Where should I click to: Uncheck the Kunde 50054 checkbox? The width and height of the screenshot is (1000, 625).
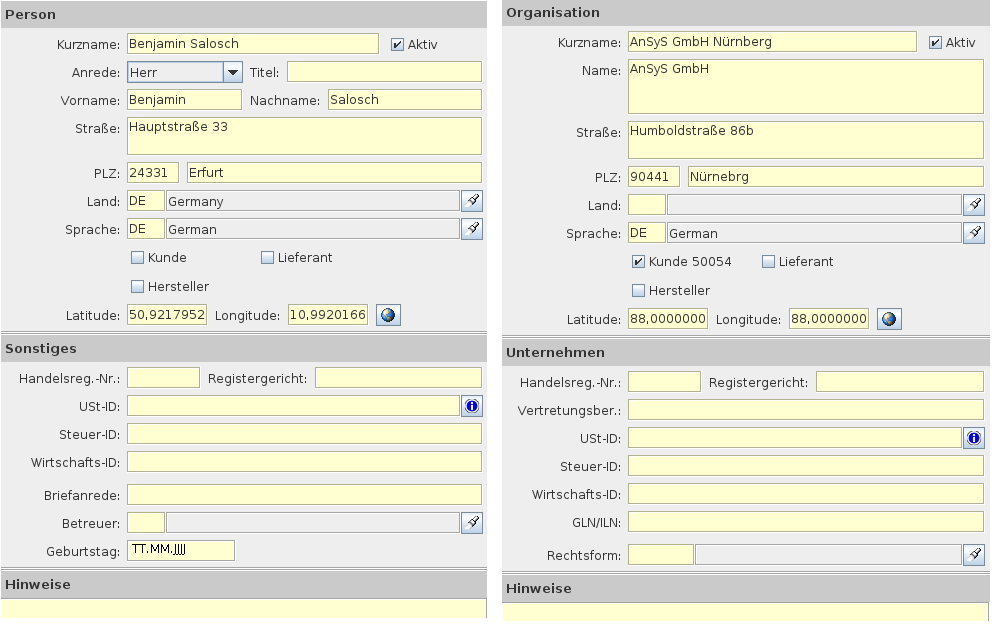pos(638,262)
